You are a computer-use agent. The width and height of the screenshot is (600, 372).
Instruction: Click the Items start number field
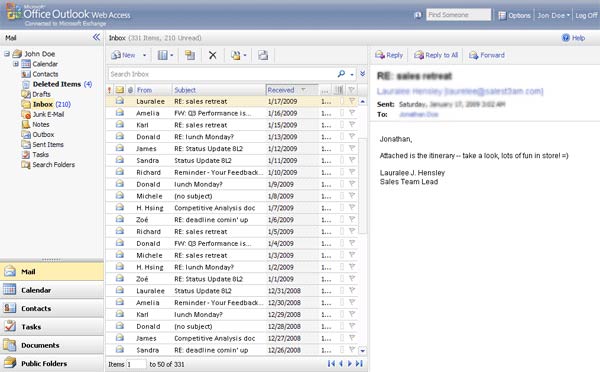[x=136, y=364]
